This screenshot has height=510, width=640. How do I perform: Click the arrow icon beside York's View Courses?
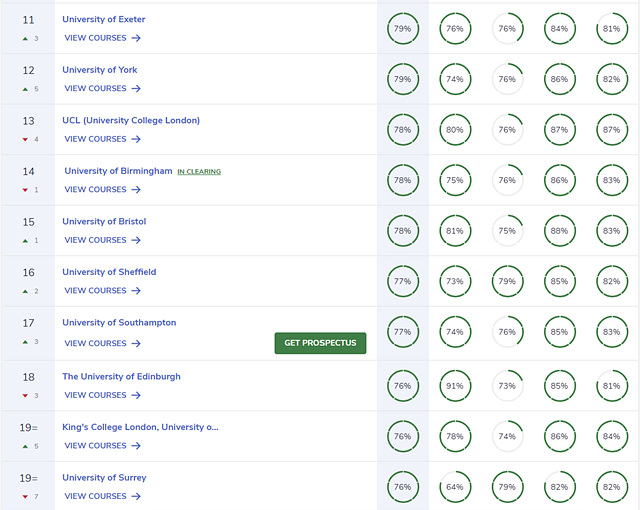tap(136, 89)
